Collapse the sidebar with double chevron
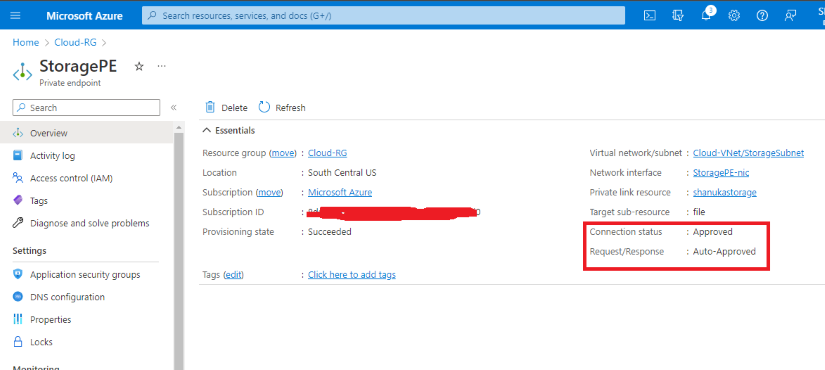 [174, 108]
